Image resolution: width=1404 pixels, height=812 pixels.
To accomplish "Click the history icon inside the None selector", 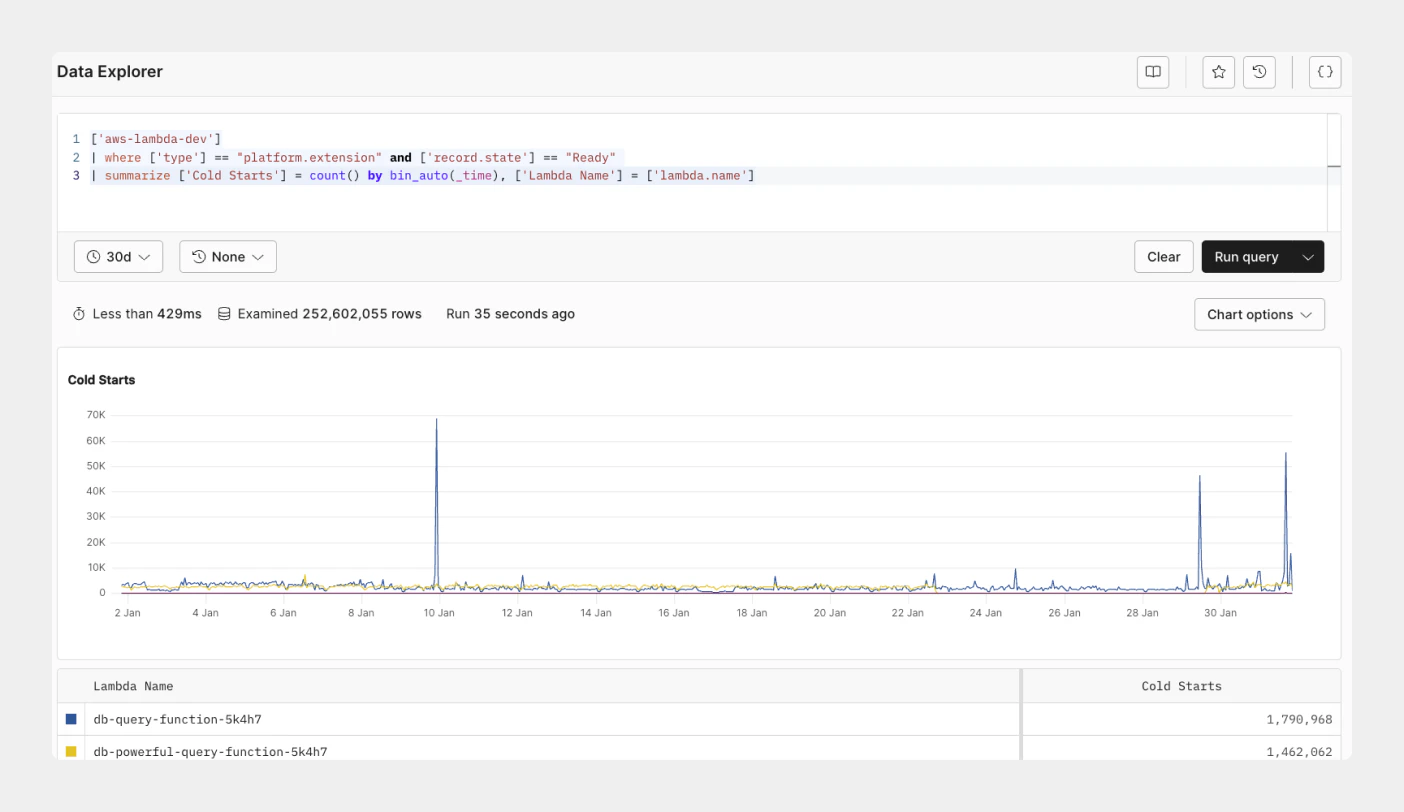I will pos(199,256).
